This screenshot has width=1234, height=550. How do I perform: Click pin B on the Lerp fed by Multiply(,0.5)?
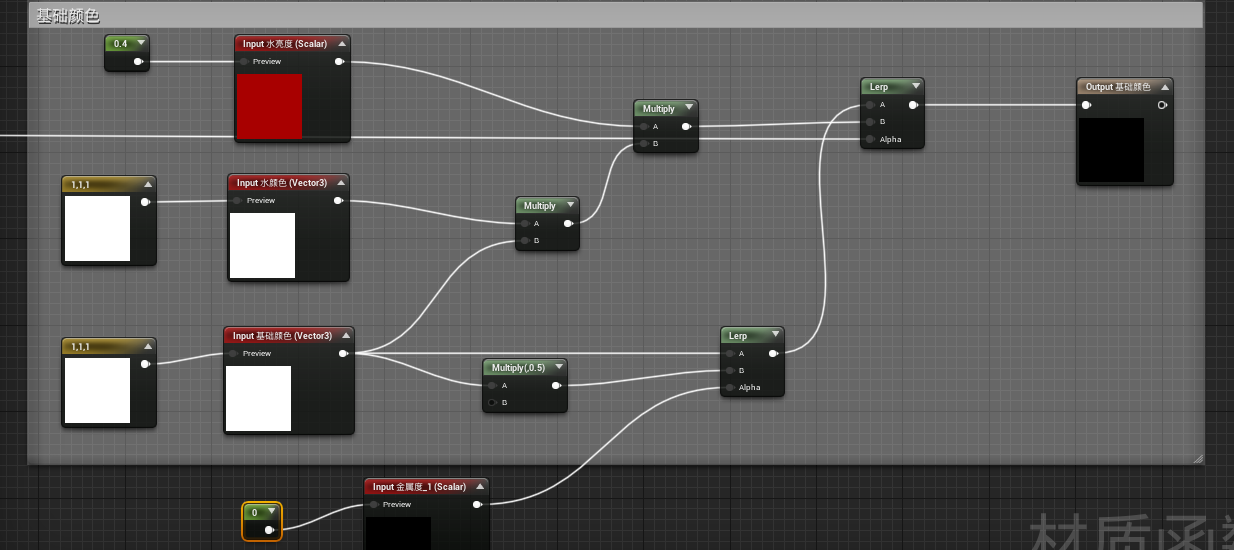pos(730,371)
